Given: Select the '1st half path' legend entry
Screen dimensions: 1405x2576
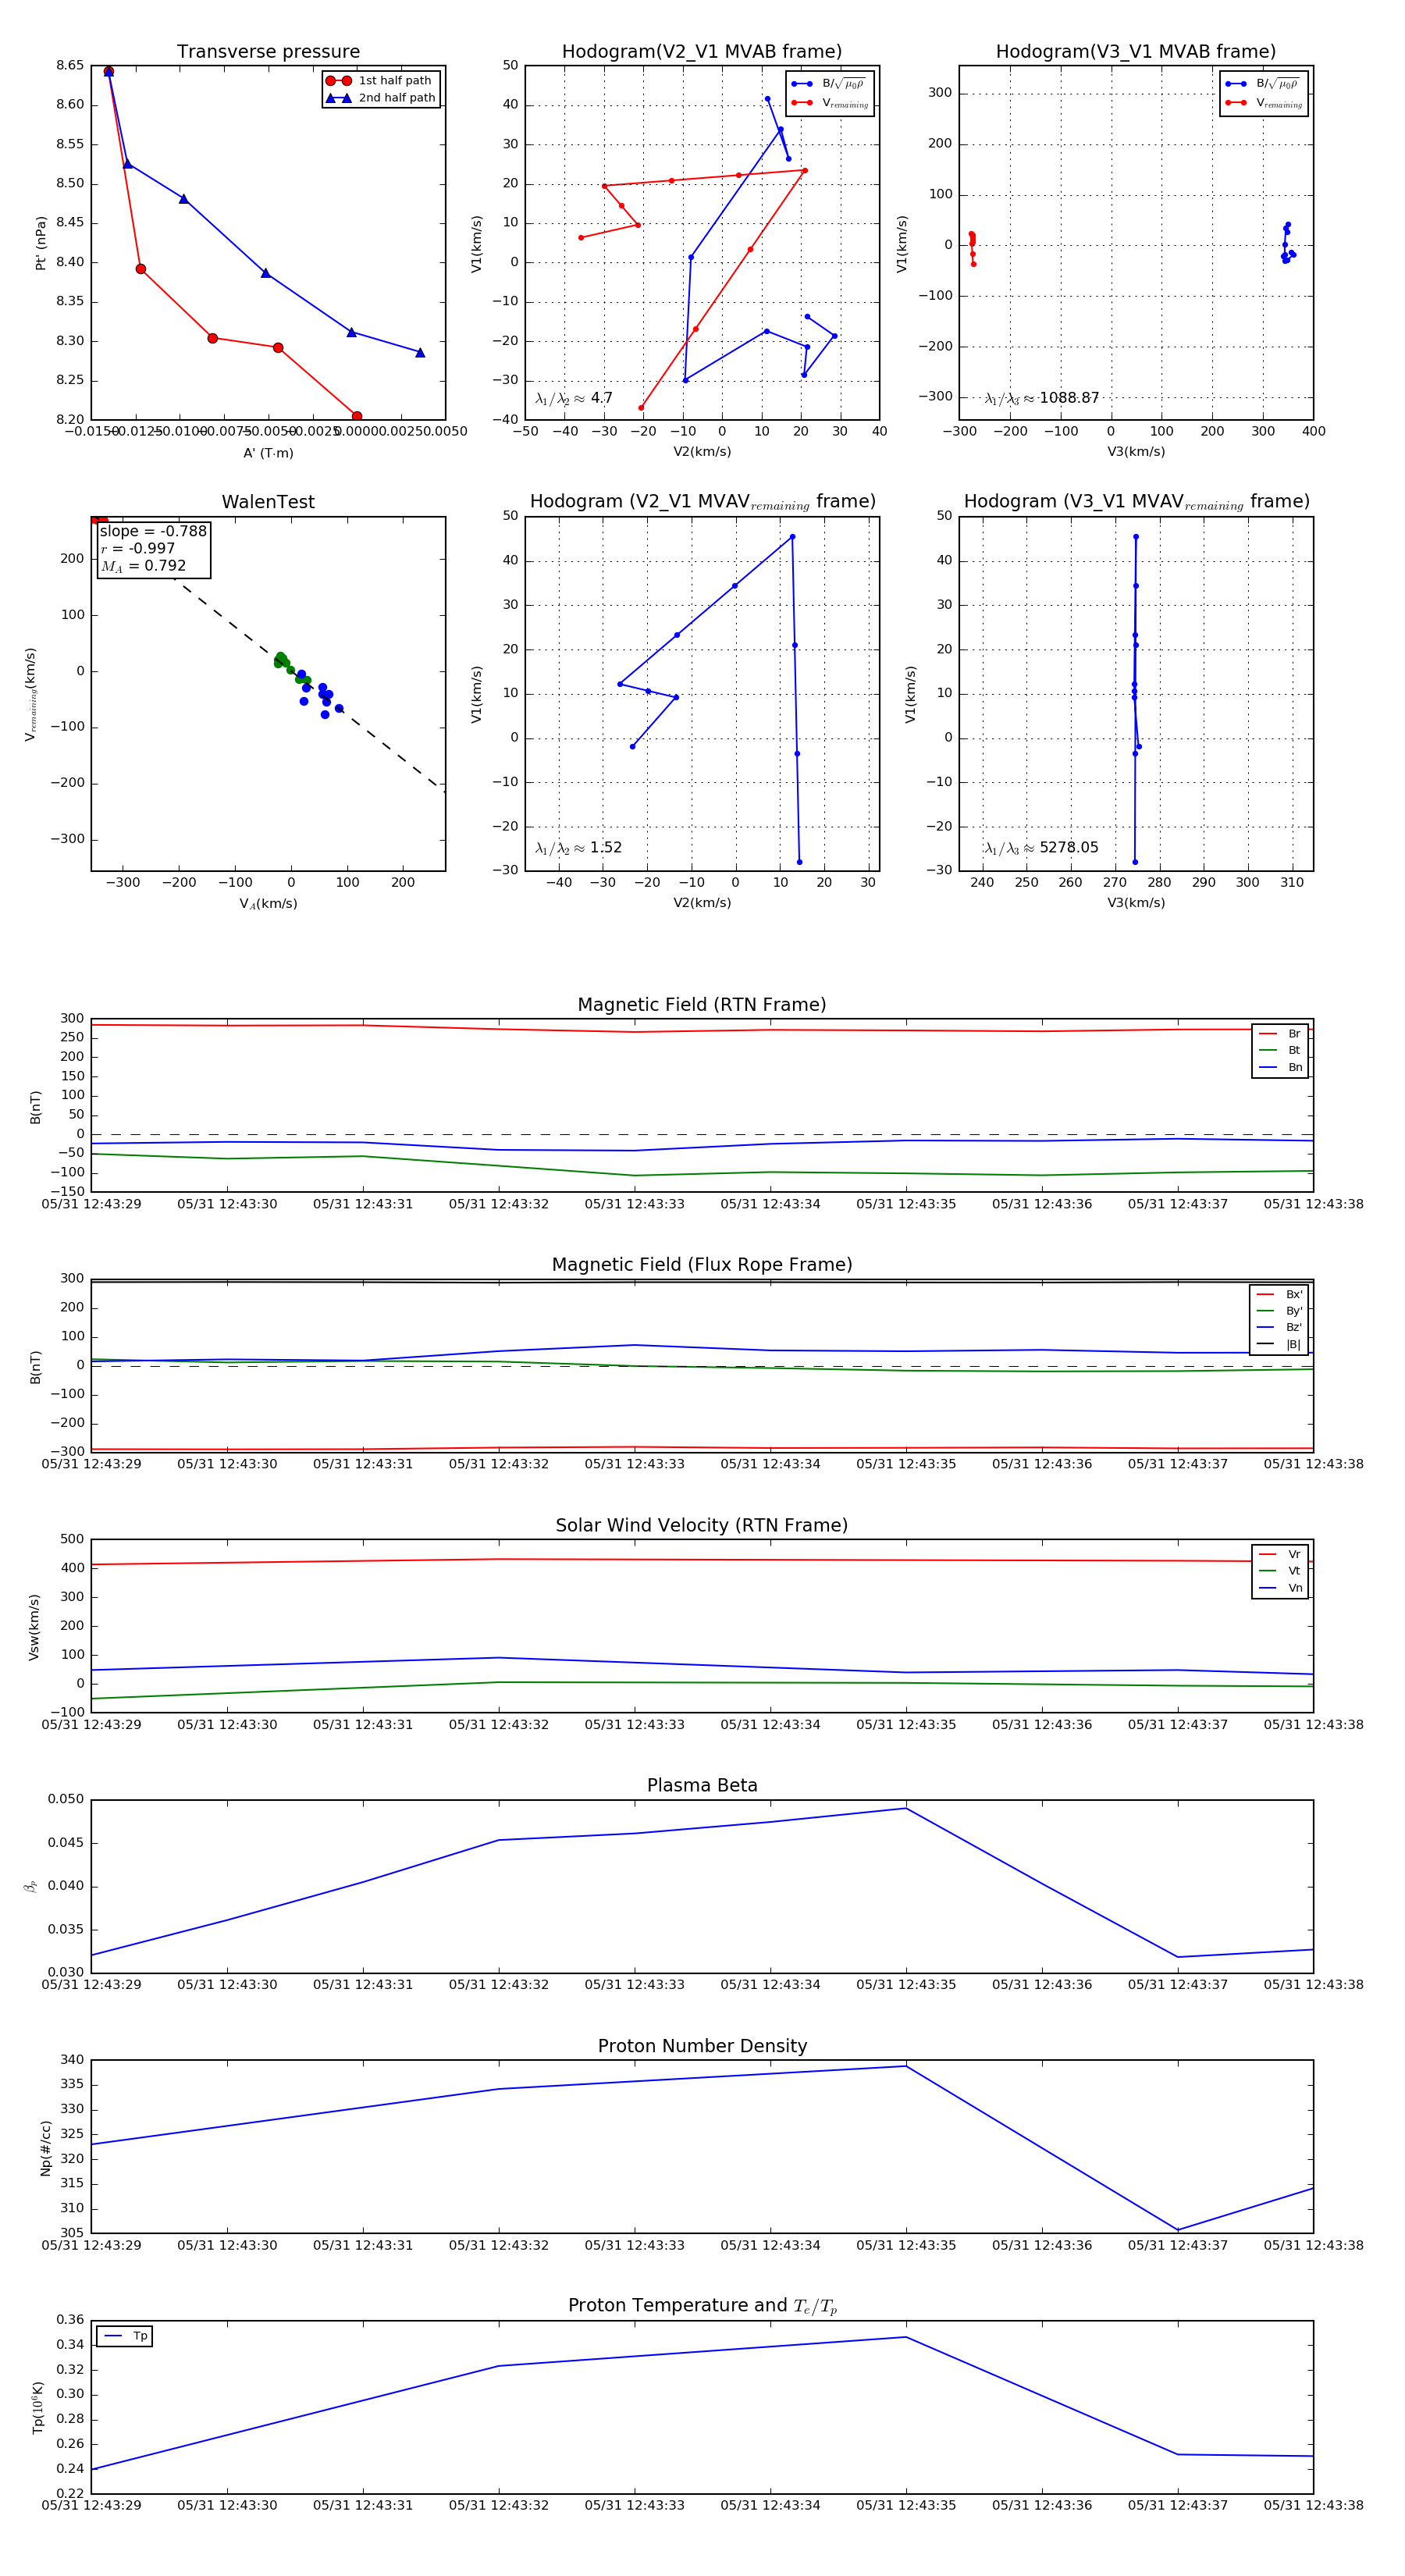Looking at the screenshot, I should (x=381, y=81).
